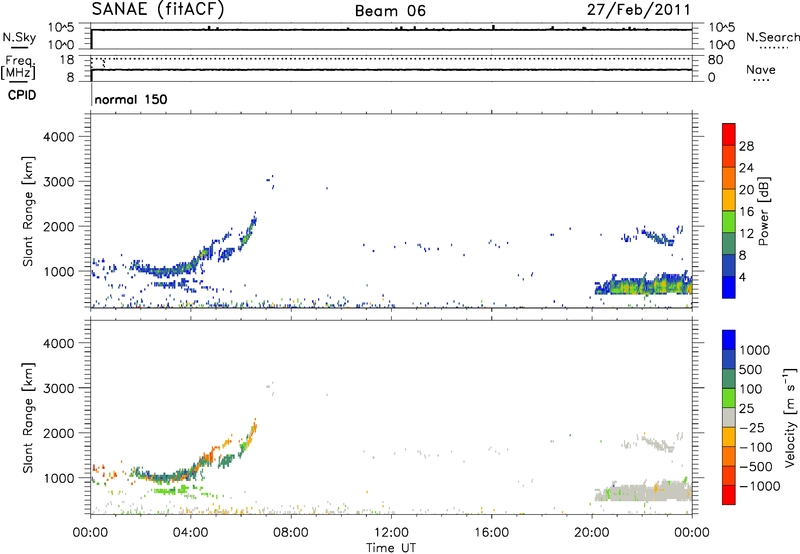
Task: Select the 8–12 dB teal power swatch
Action: [729, 244]
